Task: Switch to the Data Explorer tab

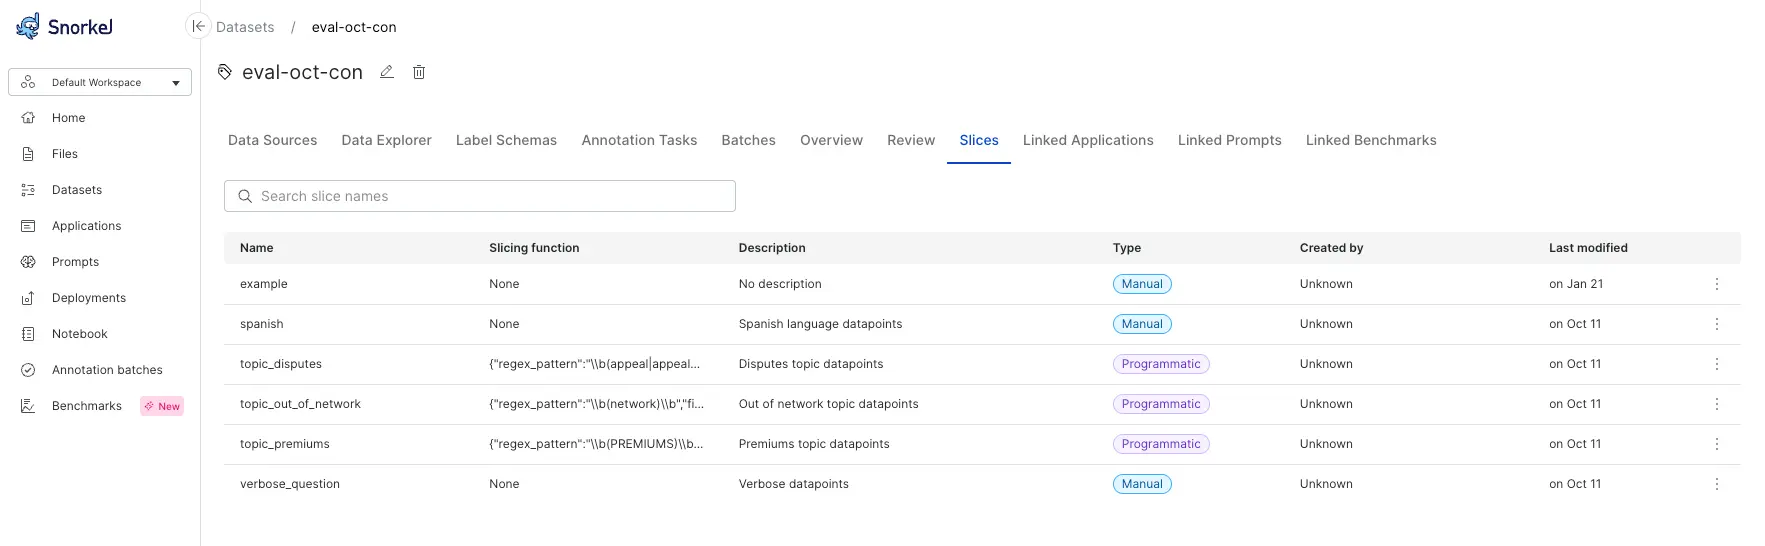Action: pos(386,140)
